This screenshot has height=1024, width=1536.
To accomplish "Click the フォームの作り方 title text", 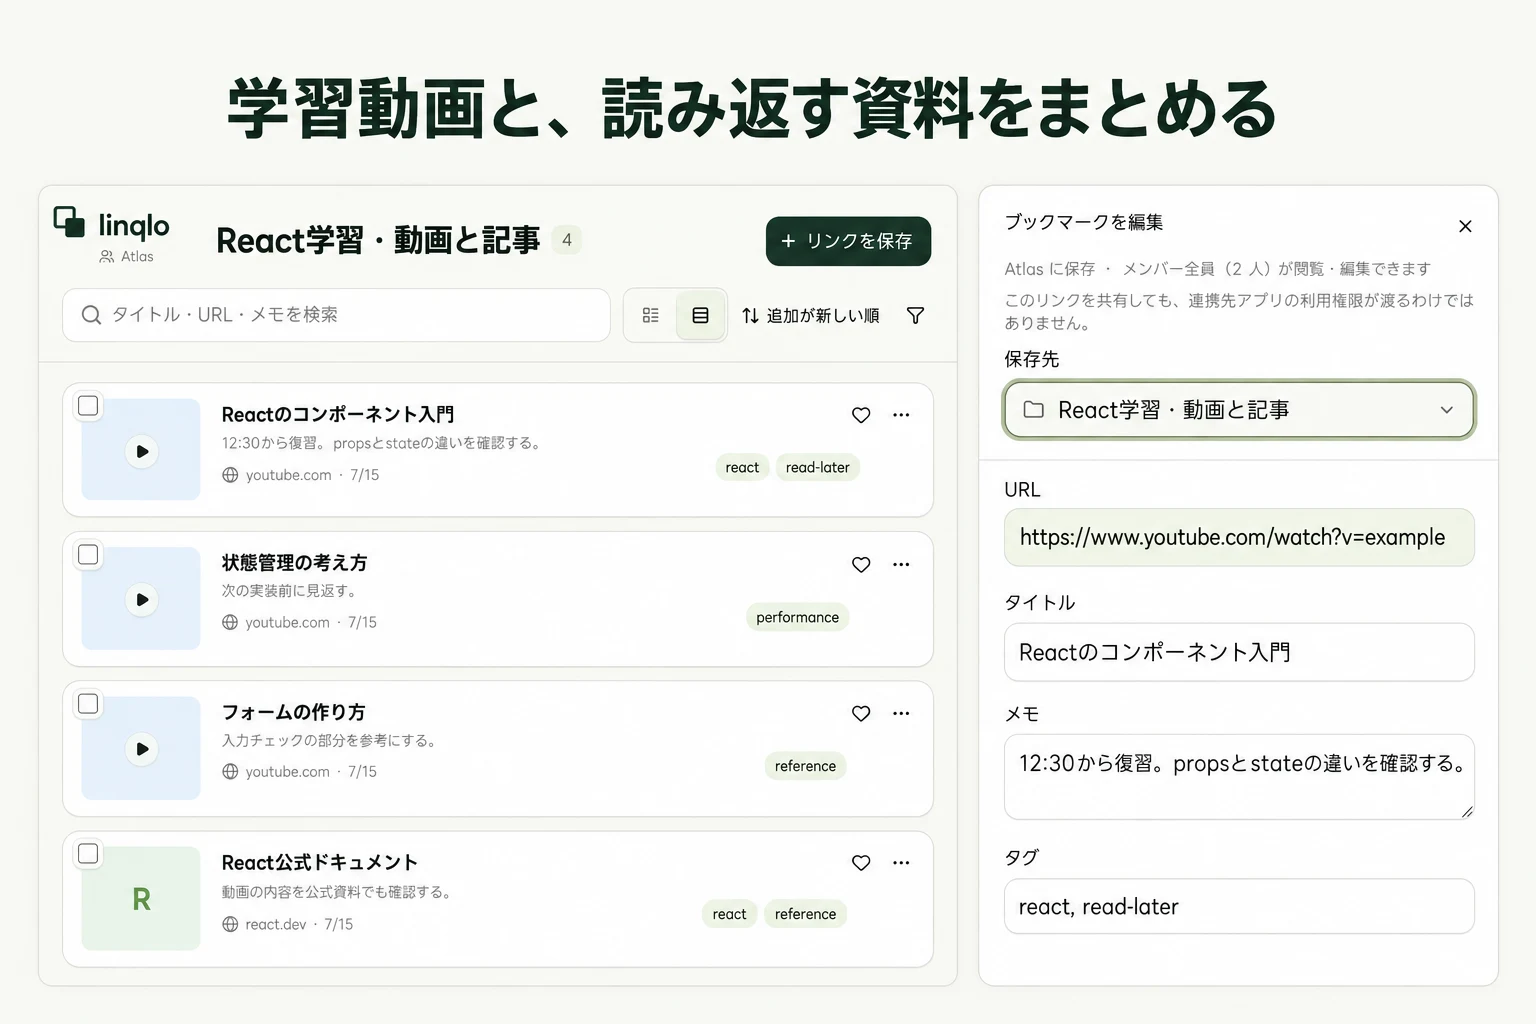I will 293,712.
